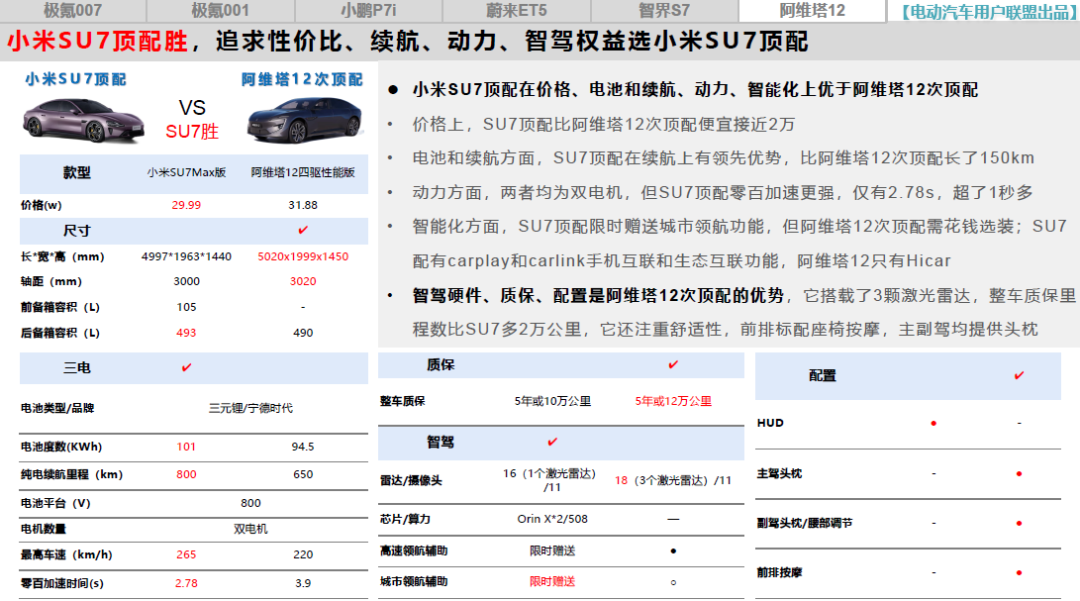Click the acceleration value 3.9
This screenshot has height=601, width=1080.
[x=303, y=583]
